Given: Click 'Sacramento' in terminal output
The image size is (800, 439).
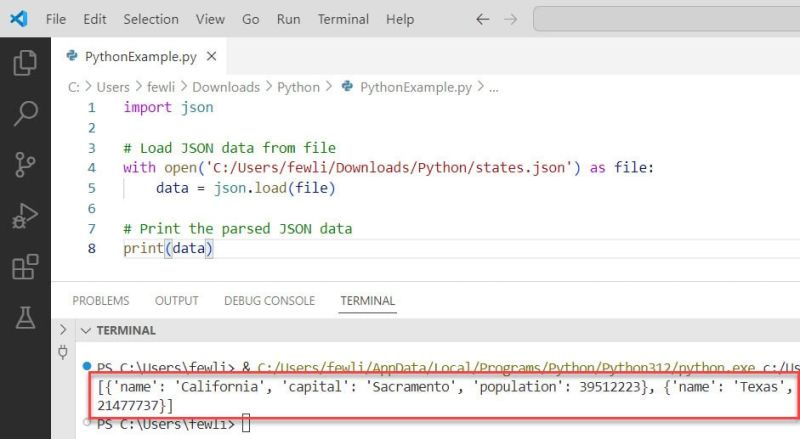Looking at the screenshot, I should coord(411,387).
